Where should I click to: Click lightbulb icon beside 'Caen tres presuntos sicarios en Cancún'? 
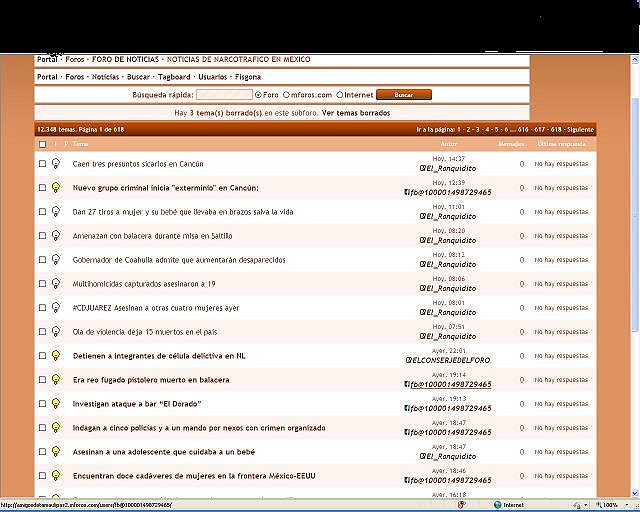[56, 163]
